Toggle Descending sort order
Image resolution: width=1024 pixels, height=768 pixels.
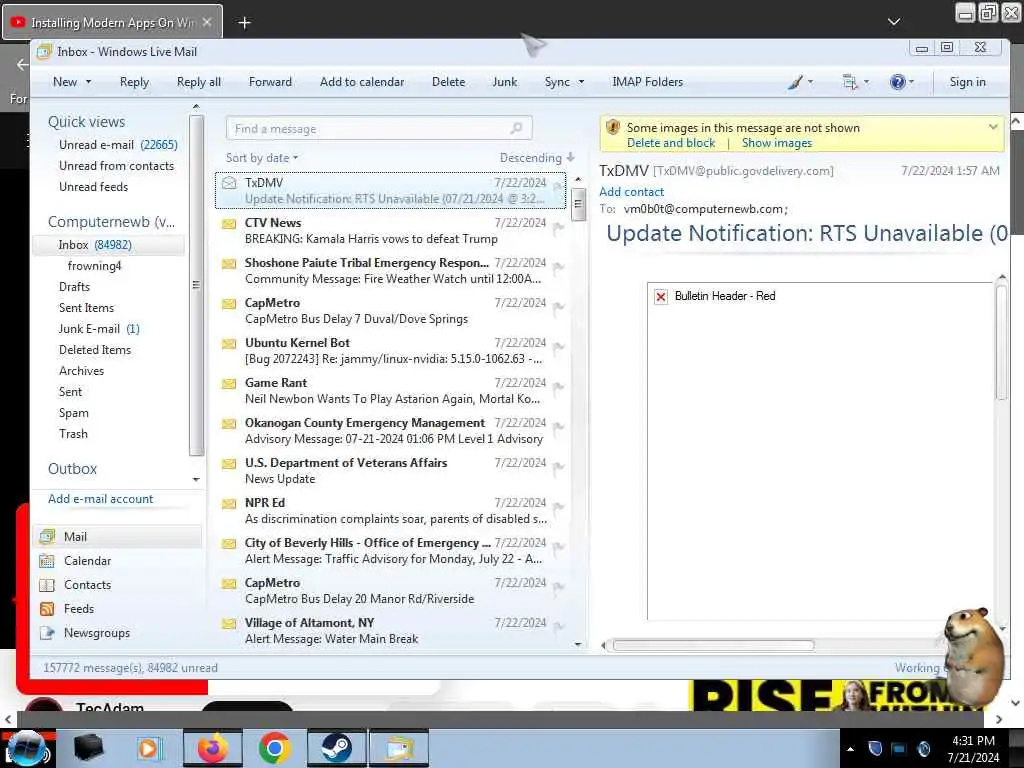tap(537, 158)
